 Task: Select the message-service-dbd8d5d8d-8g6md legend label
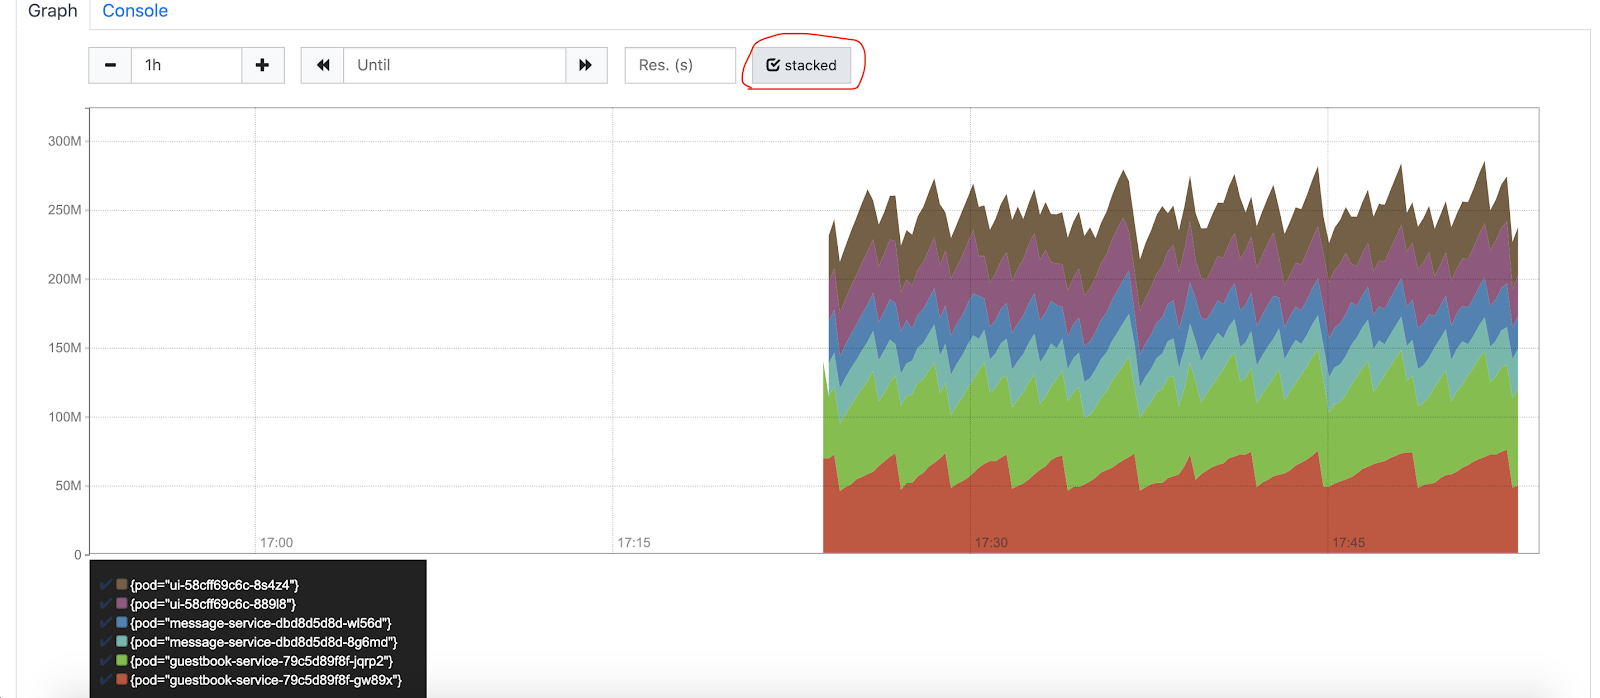264,642
